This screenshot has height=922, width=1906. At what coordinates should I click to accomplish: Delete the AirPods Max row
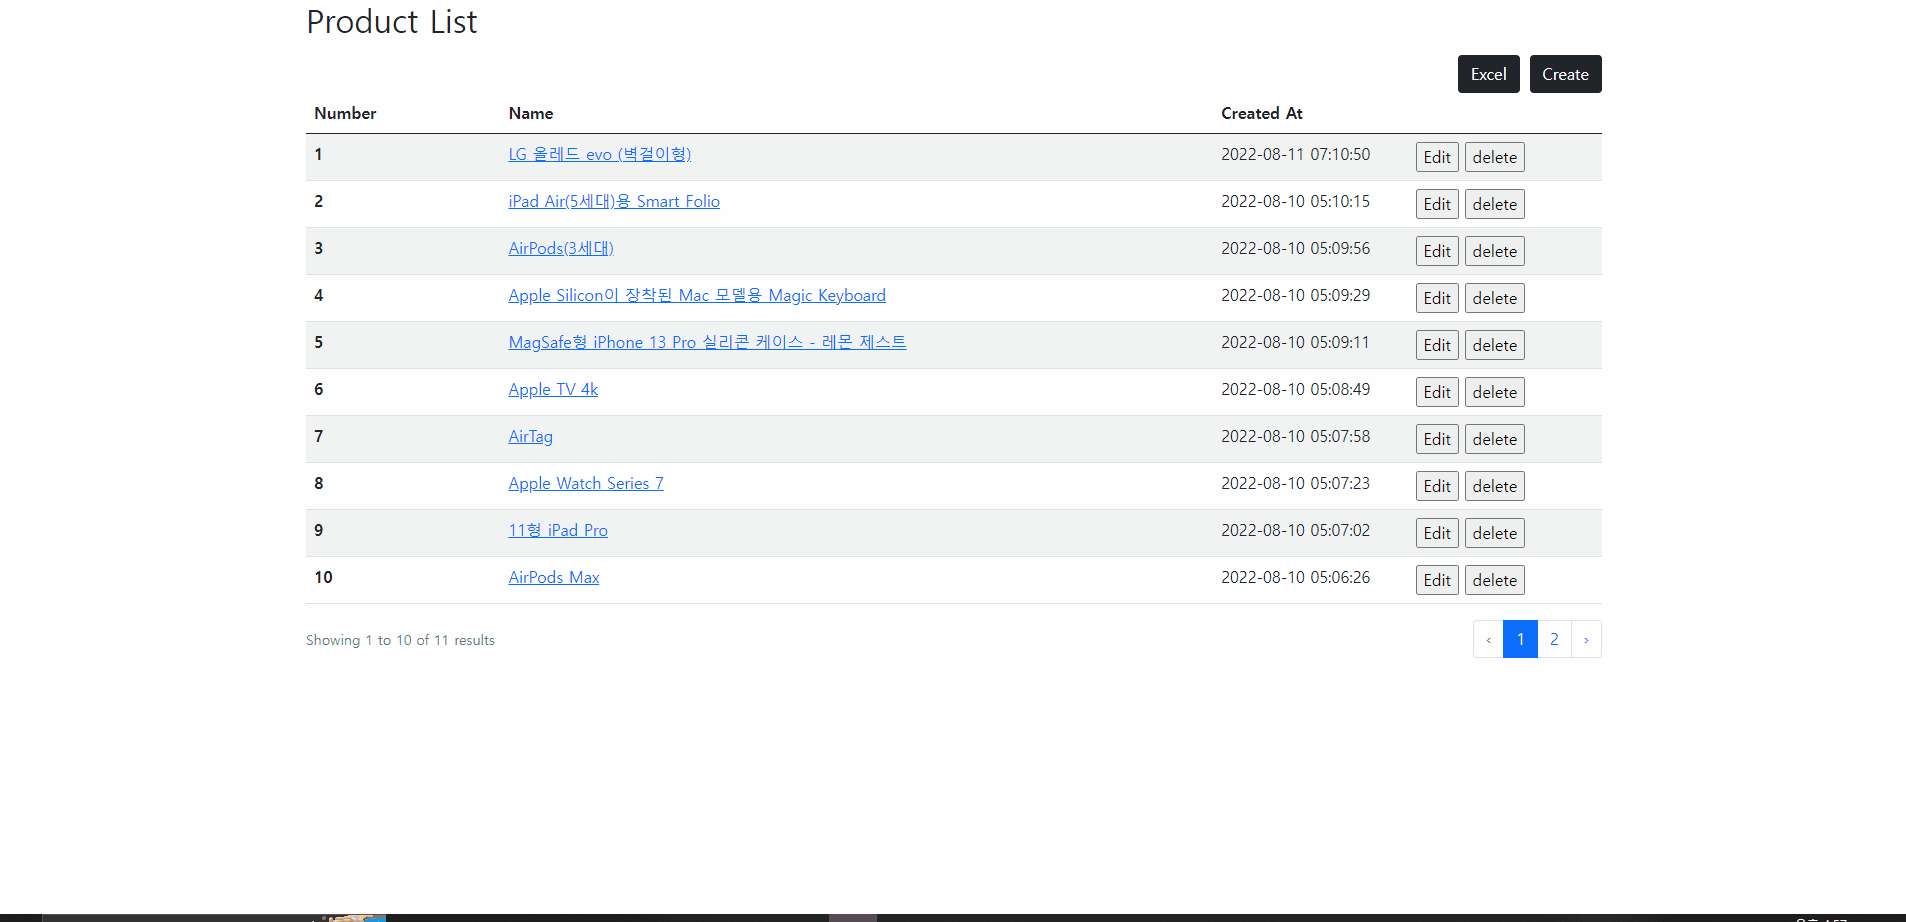click(x=1494, y=580)
